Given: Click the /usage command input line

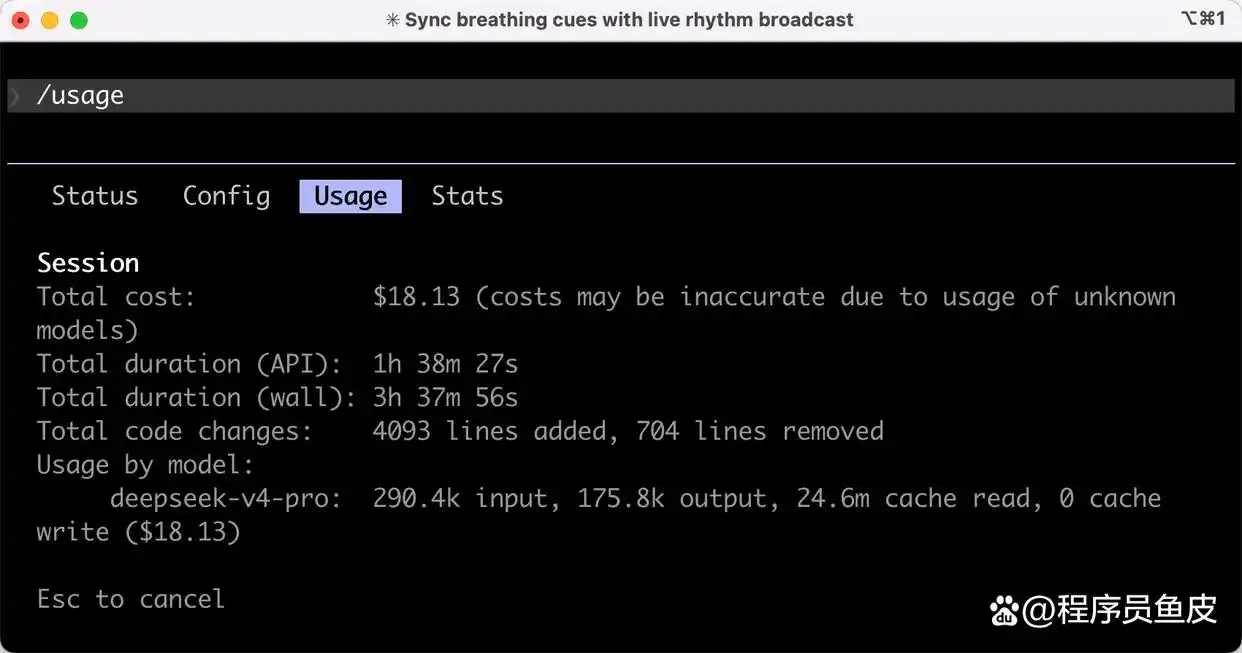Looking at the screenshot, I should click(x=620, y=96).
